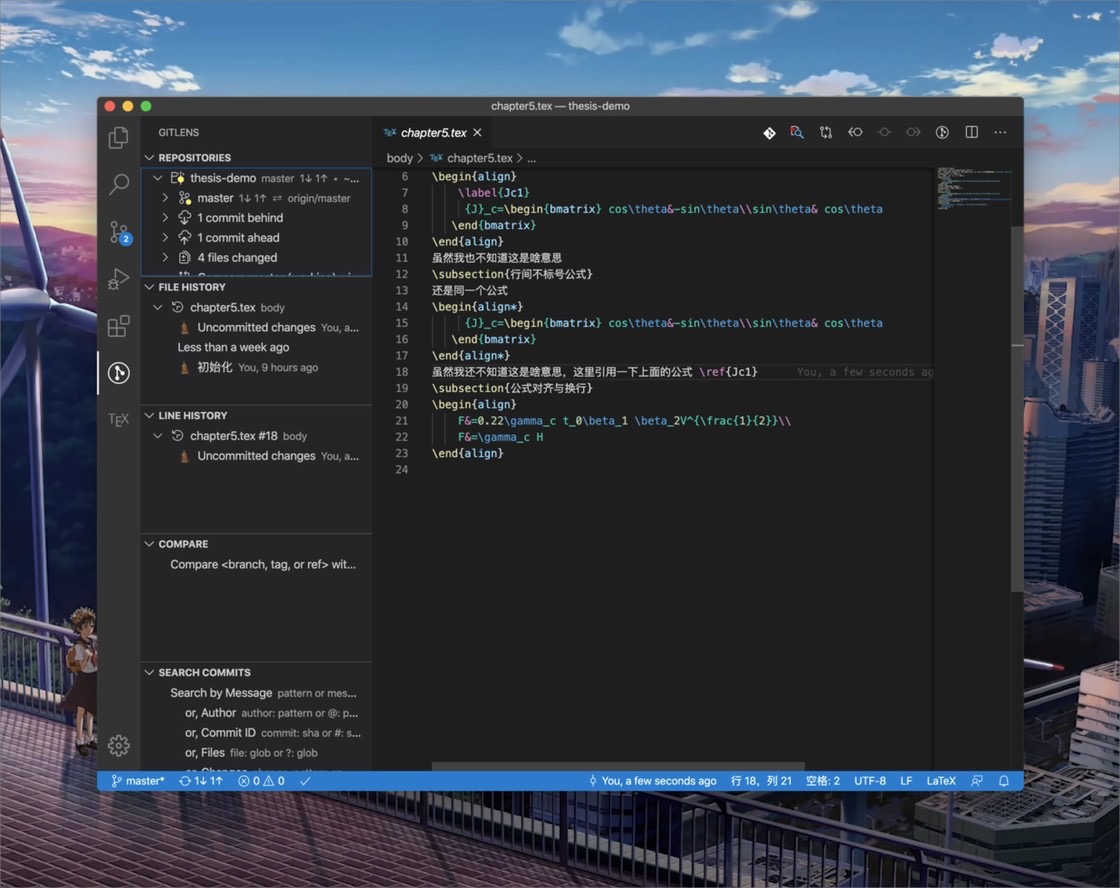Collapse the FILE HISTORY section
This screenshot has width=1120, height=888.
(x=149, y=287)
